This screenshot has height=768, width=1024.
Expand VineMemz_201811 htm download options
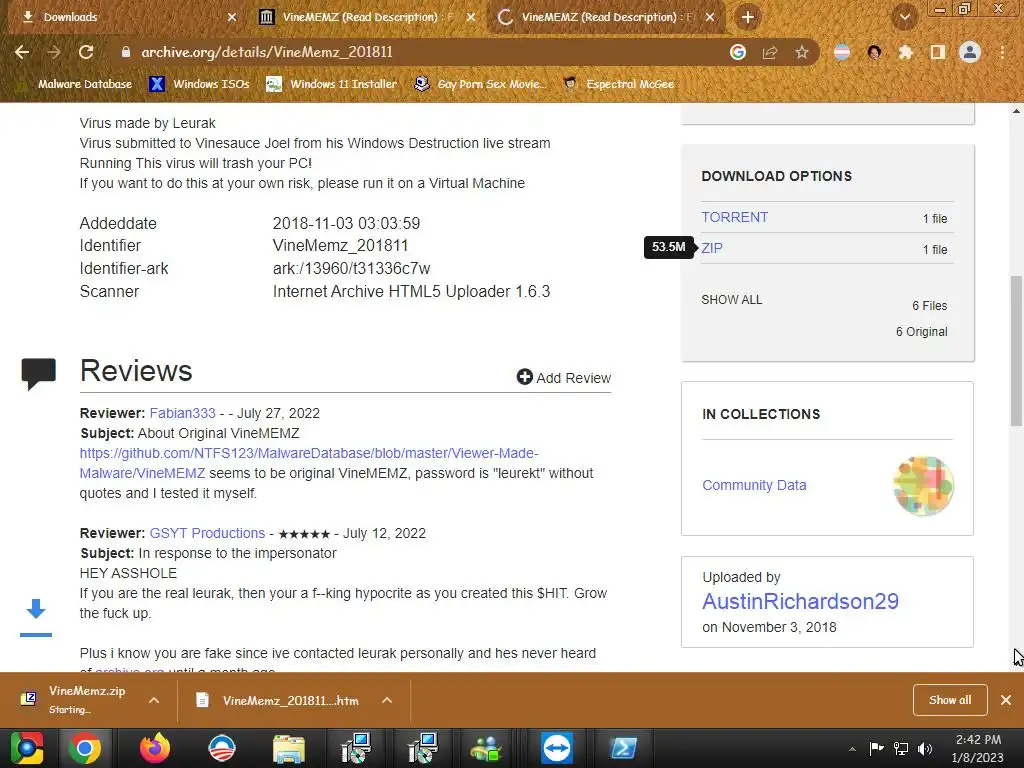387,700
